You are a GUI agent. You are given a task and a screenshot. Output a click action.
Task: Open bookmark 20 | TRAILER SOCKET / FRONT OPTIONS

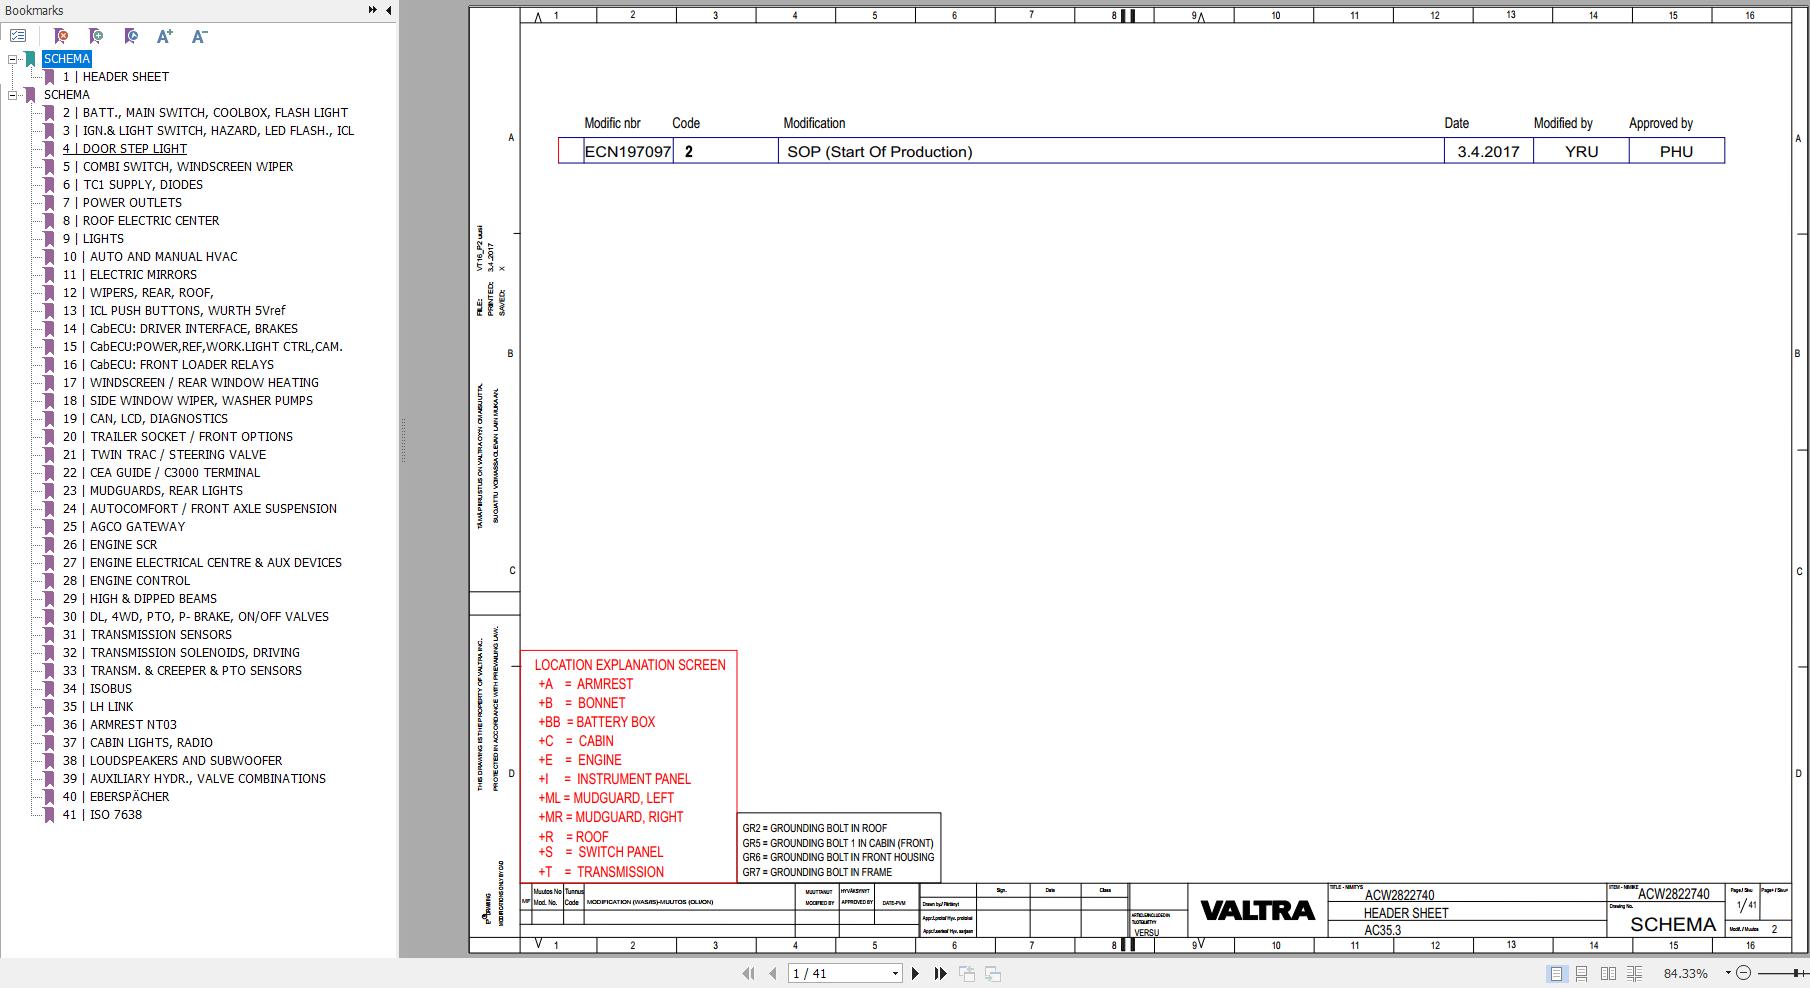pyautogui.click(x=178, y=437)
